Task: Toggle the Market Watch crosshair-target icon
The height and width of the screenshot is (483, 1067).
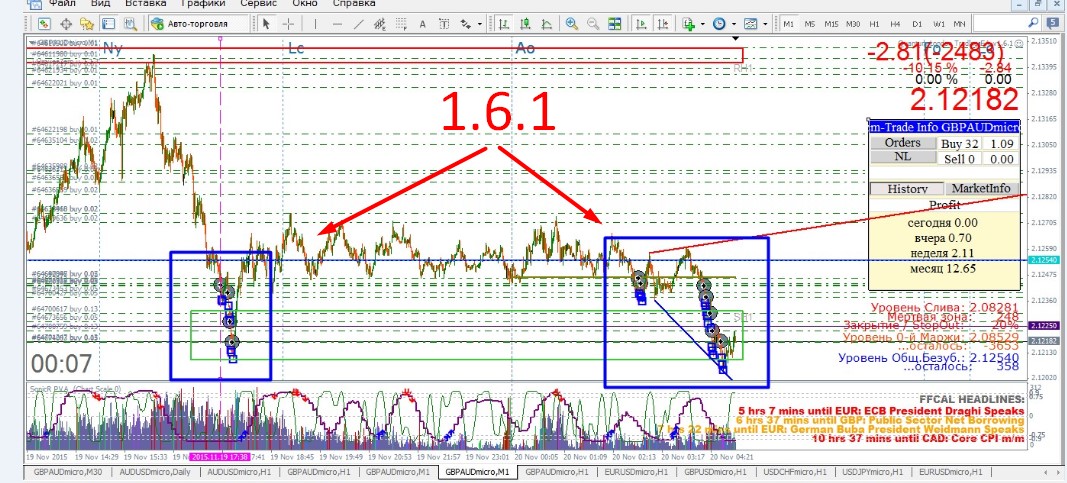Action: [x=66, y=24]
